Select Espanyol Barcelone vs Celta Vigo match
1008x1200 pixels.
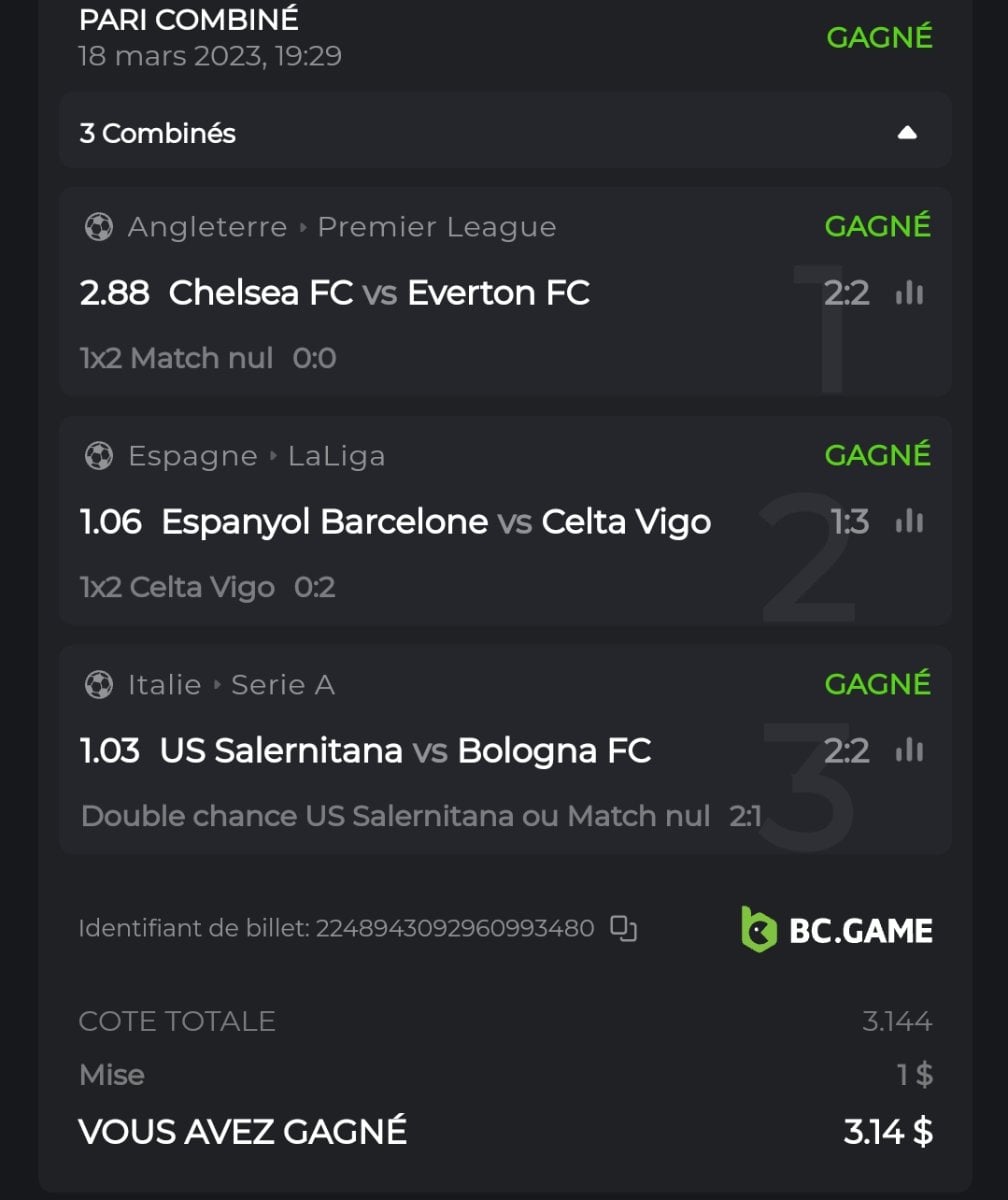pos(436,521)
